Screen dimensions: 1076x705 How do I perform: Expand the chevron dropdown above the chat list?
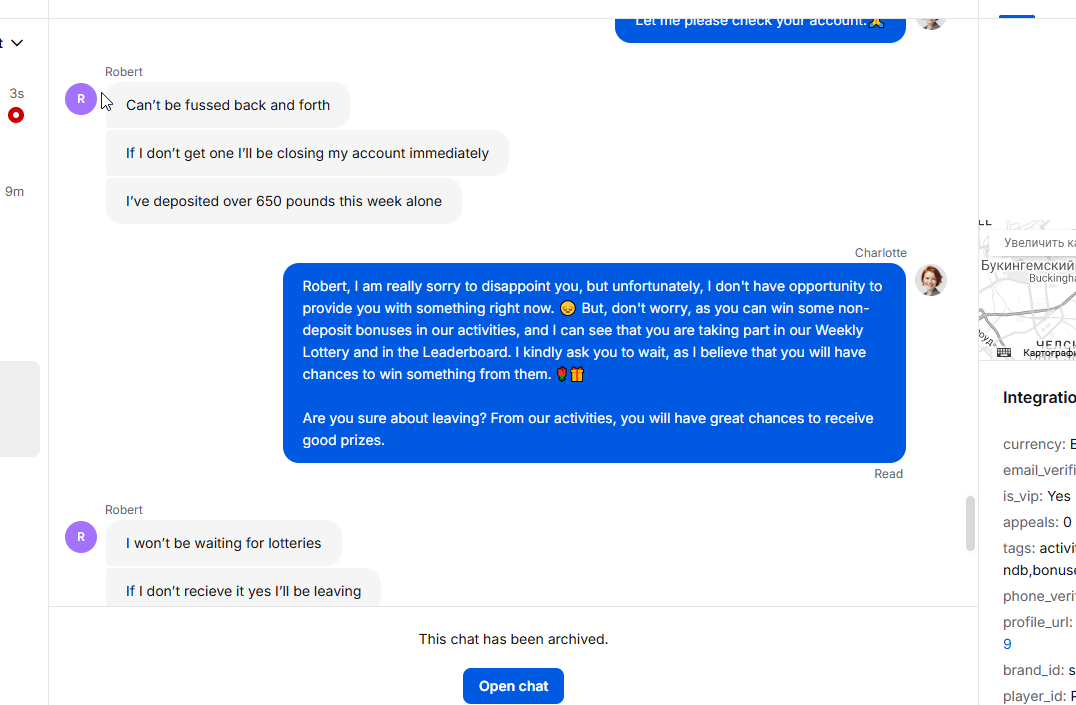17,43
